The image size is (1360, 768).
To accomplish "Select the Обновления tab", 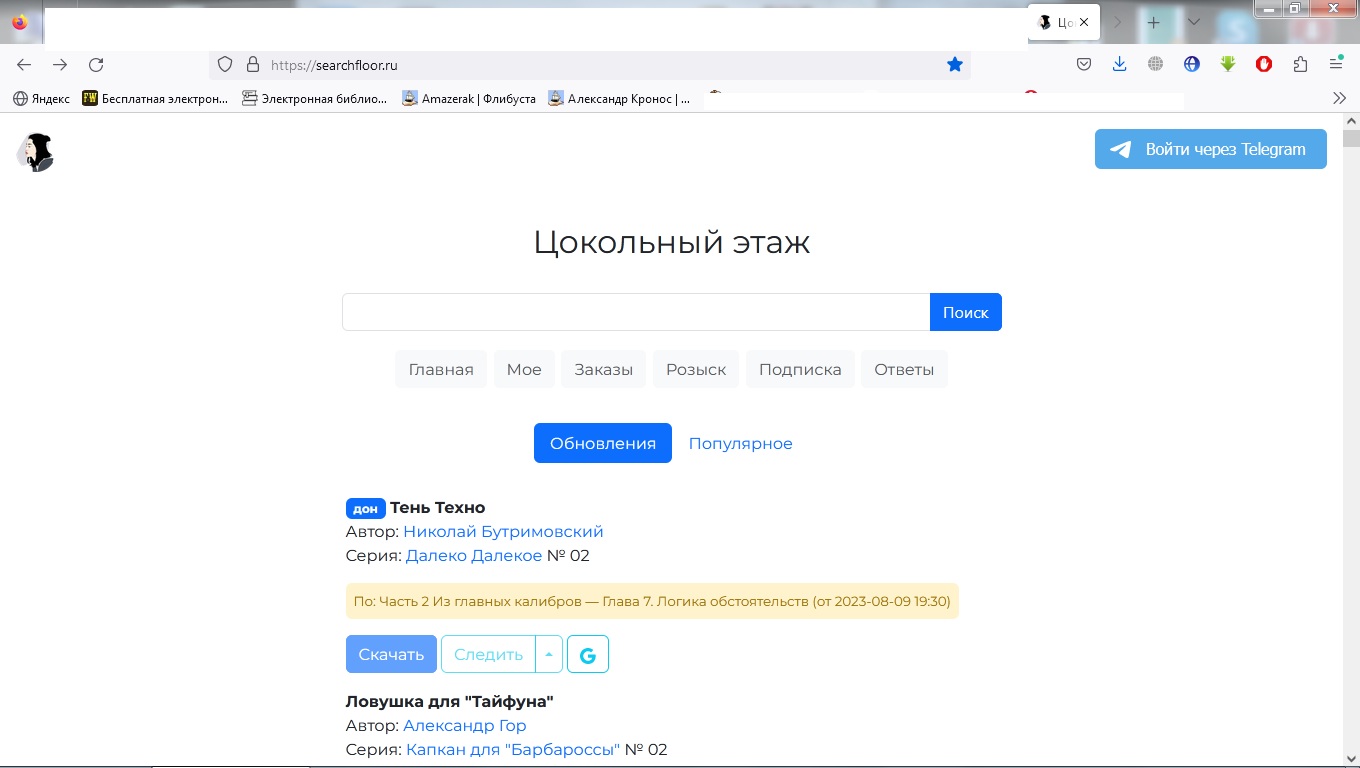I will tap(603, 443).
